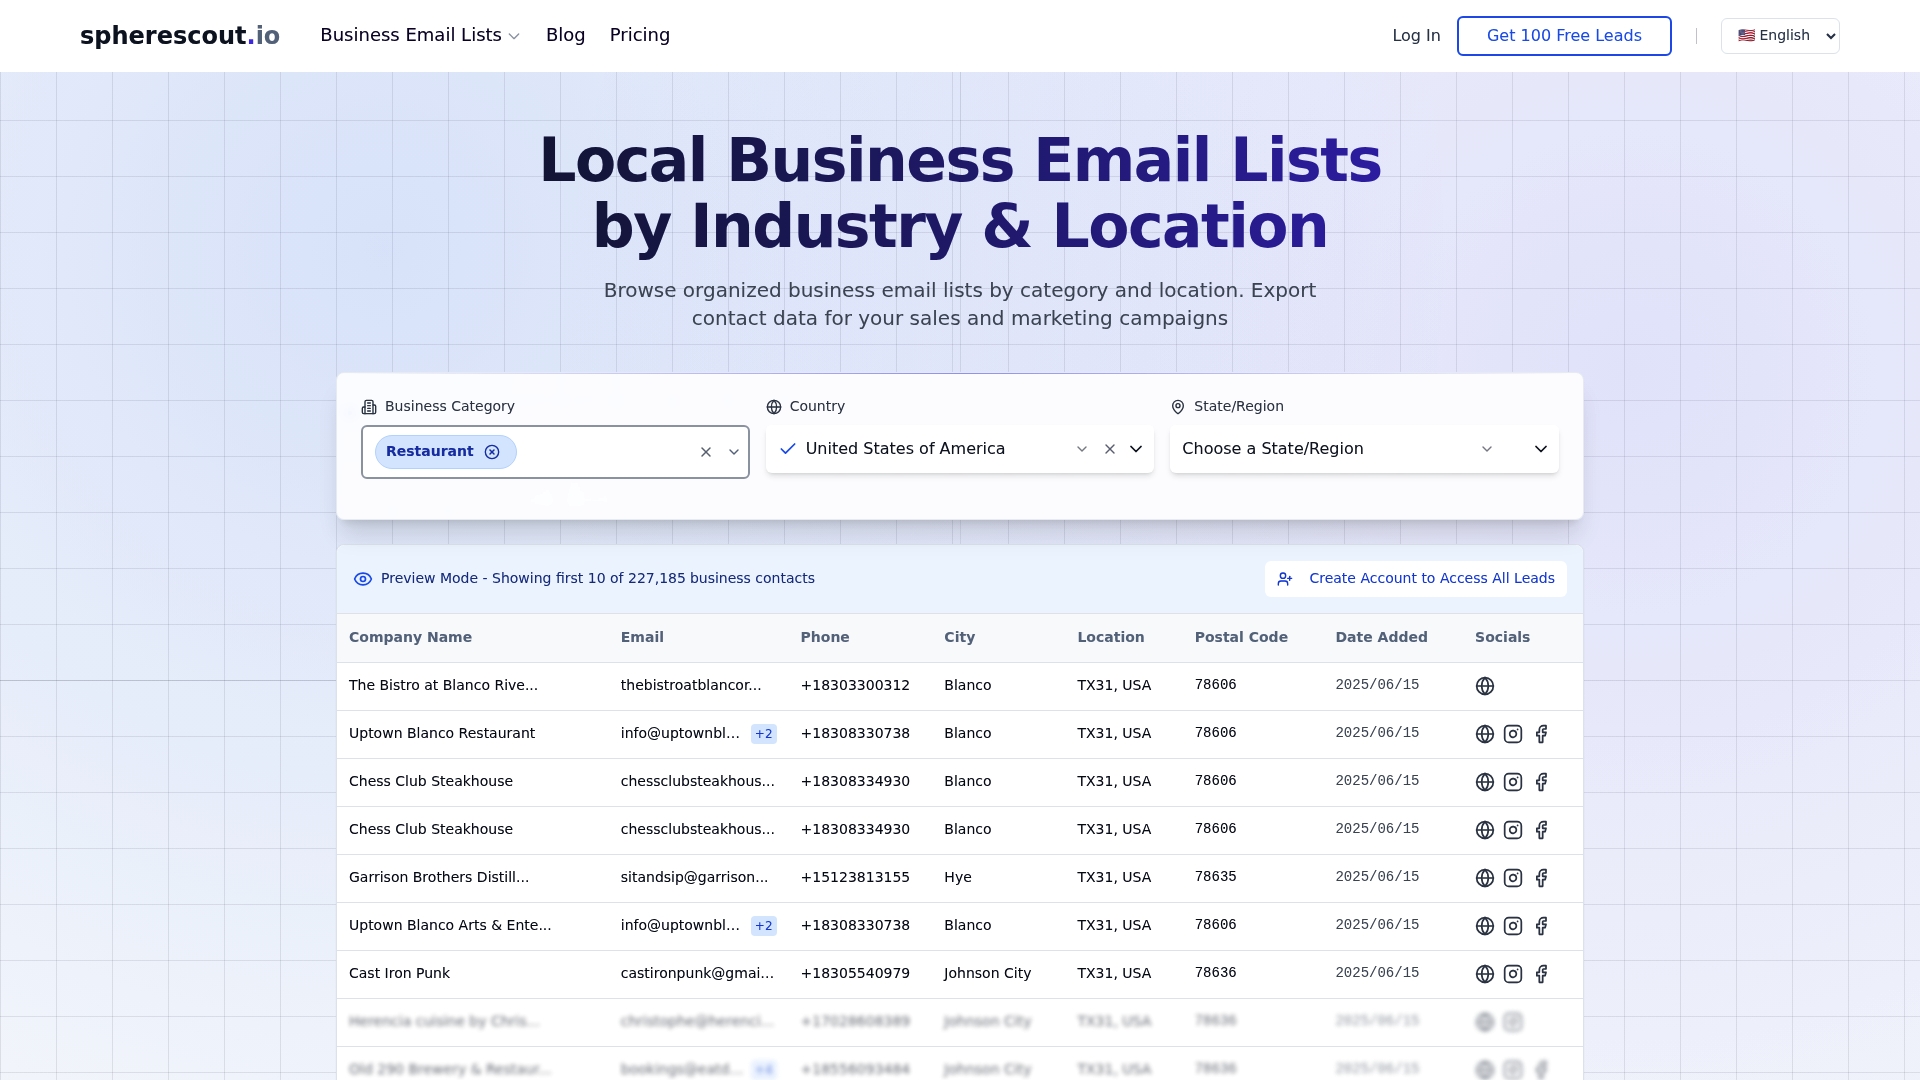Viewport: 1920px width, 1080px height.
Task: Open Facebook icon for Garrison Brothers row
Action: click(1541, 878)
